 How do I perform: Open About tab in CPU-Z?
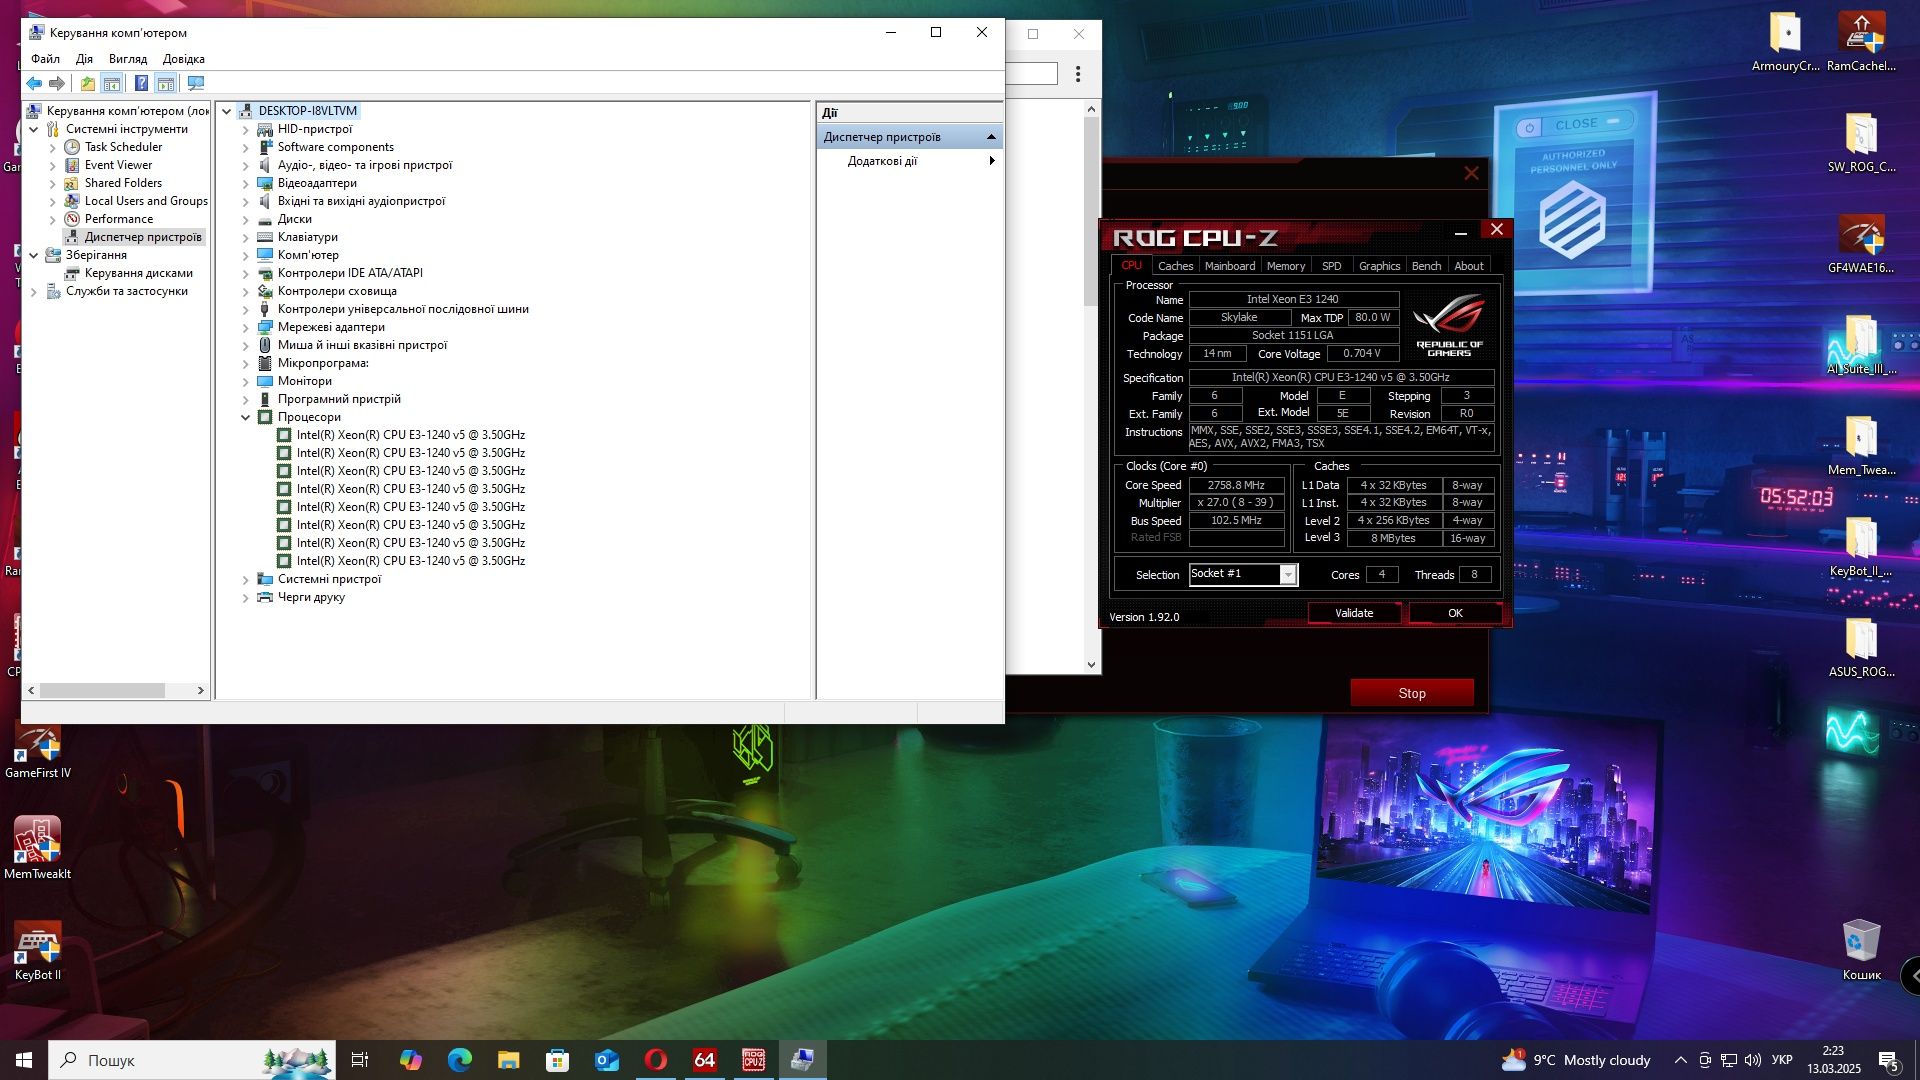1468,266
